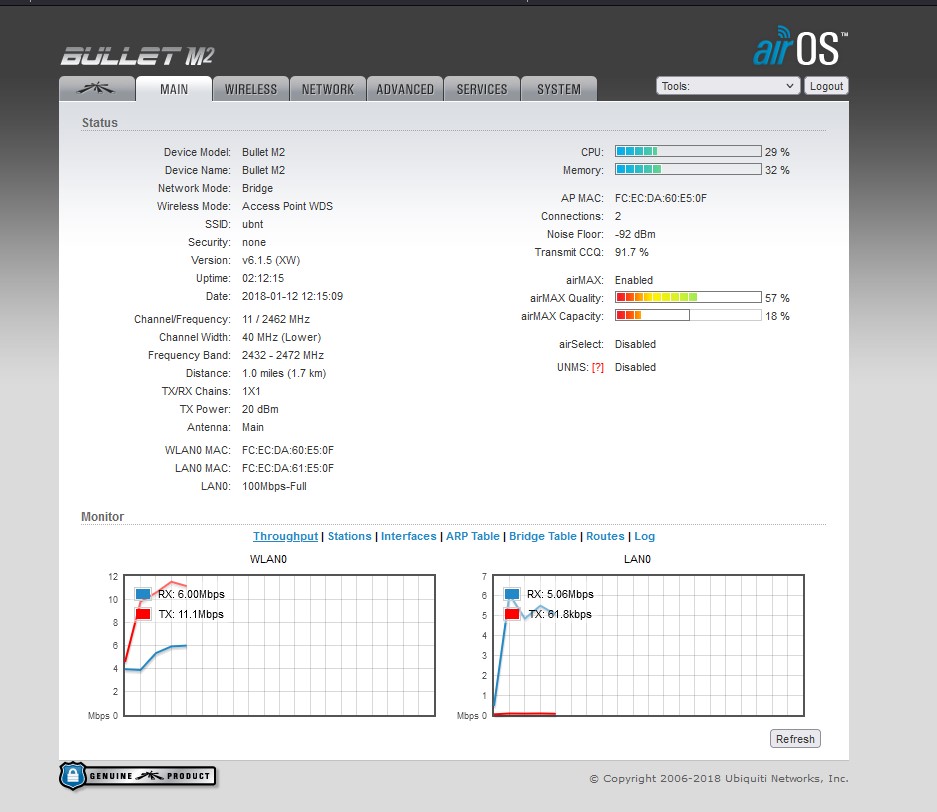
Task: Click the Bullet M2 logo
Action: (137, 56)
